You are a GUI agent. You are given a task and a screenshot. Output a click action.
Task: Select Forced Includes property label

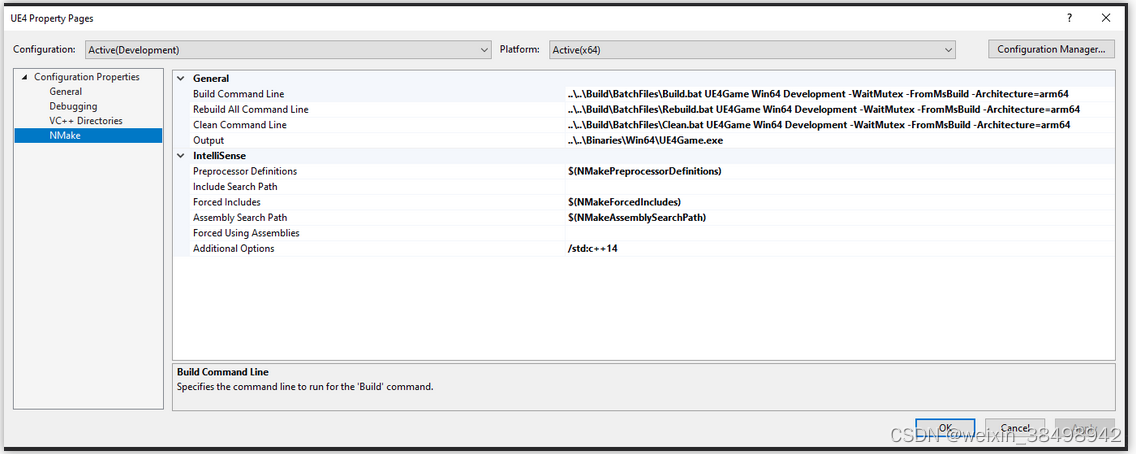(x=226, y=202)
